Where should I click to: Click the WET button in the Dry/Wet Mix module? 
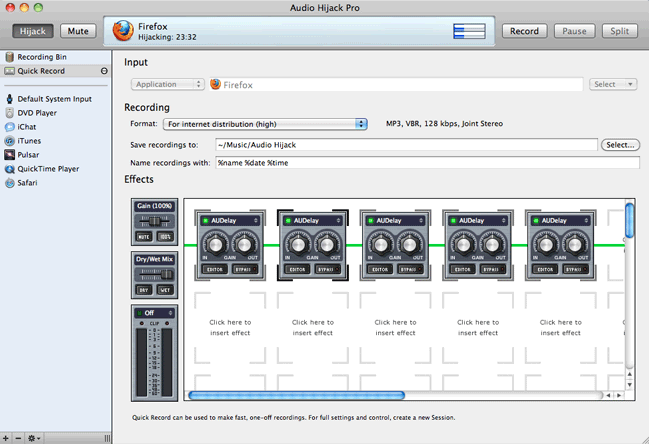(x=165, y=290)
